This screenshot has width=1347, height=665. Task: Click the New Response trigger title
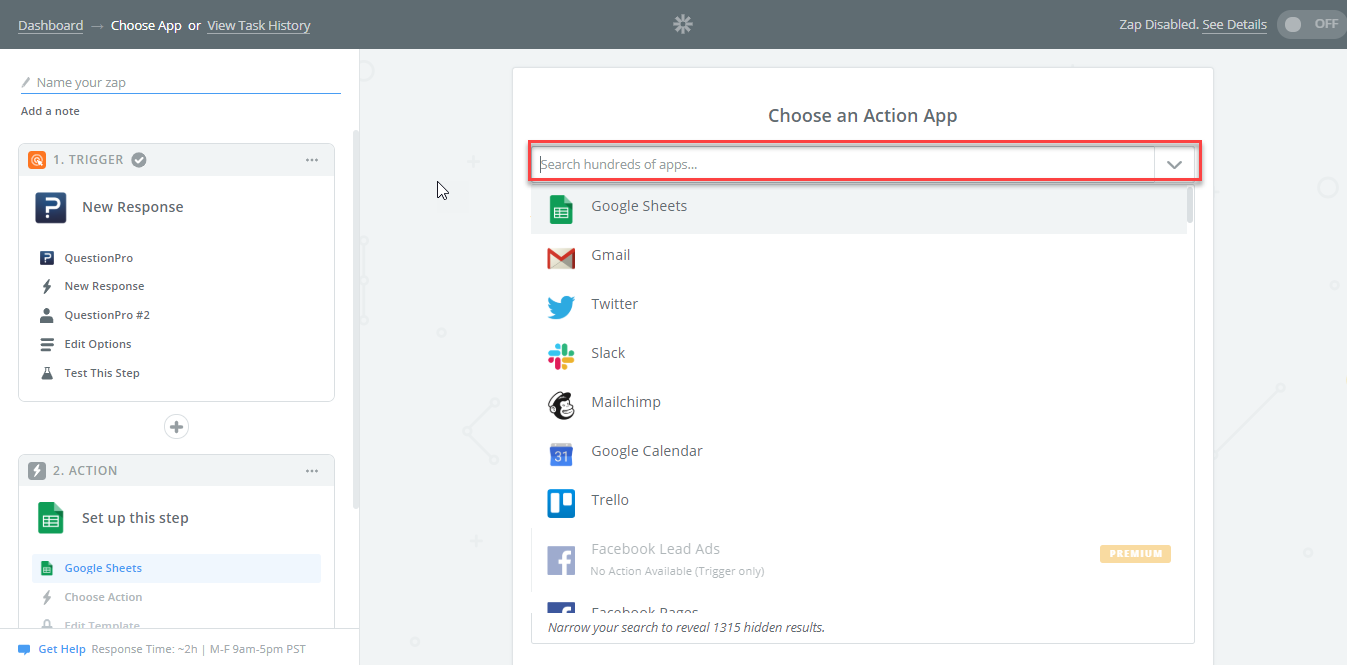[133, 207]
